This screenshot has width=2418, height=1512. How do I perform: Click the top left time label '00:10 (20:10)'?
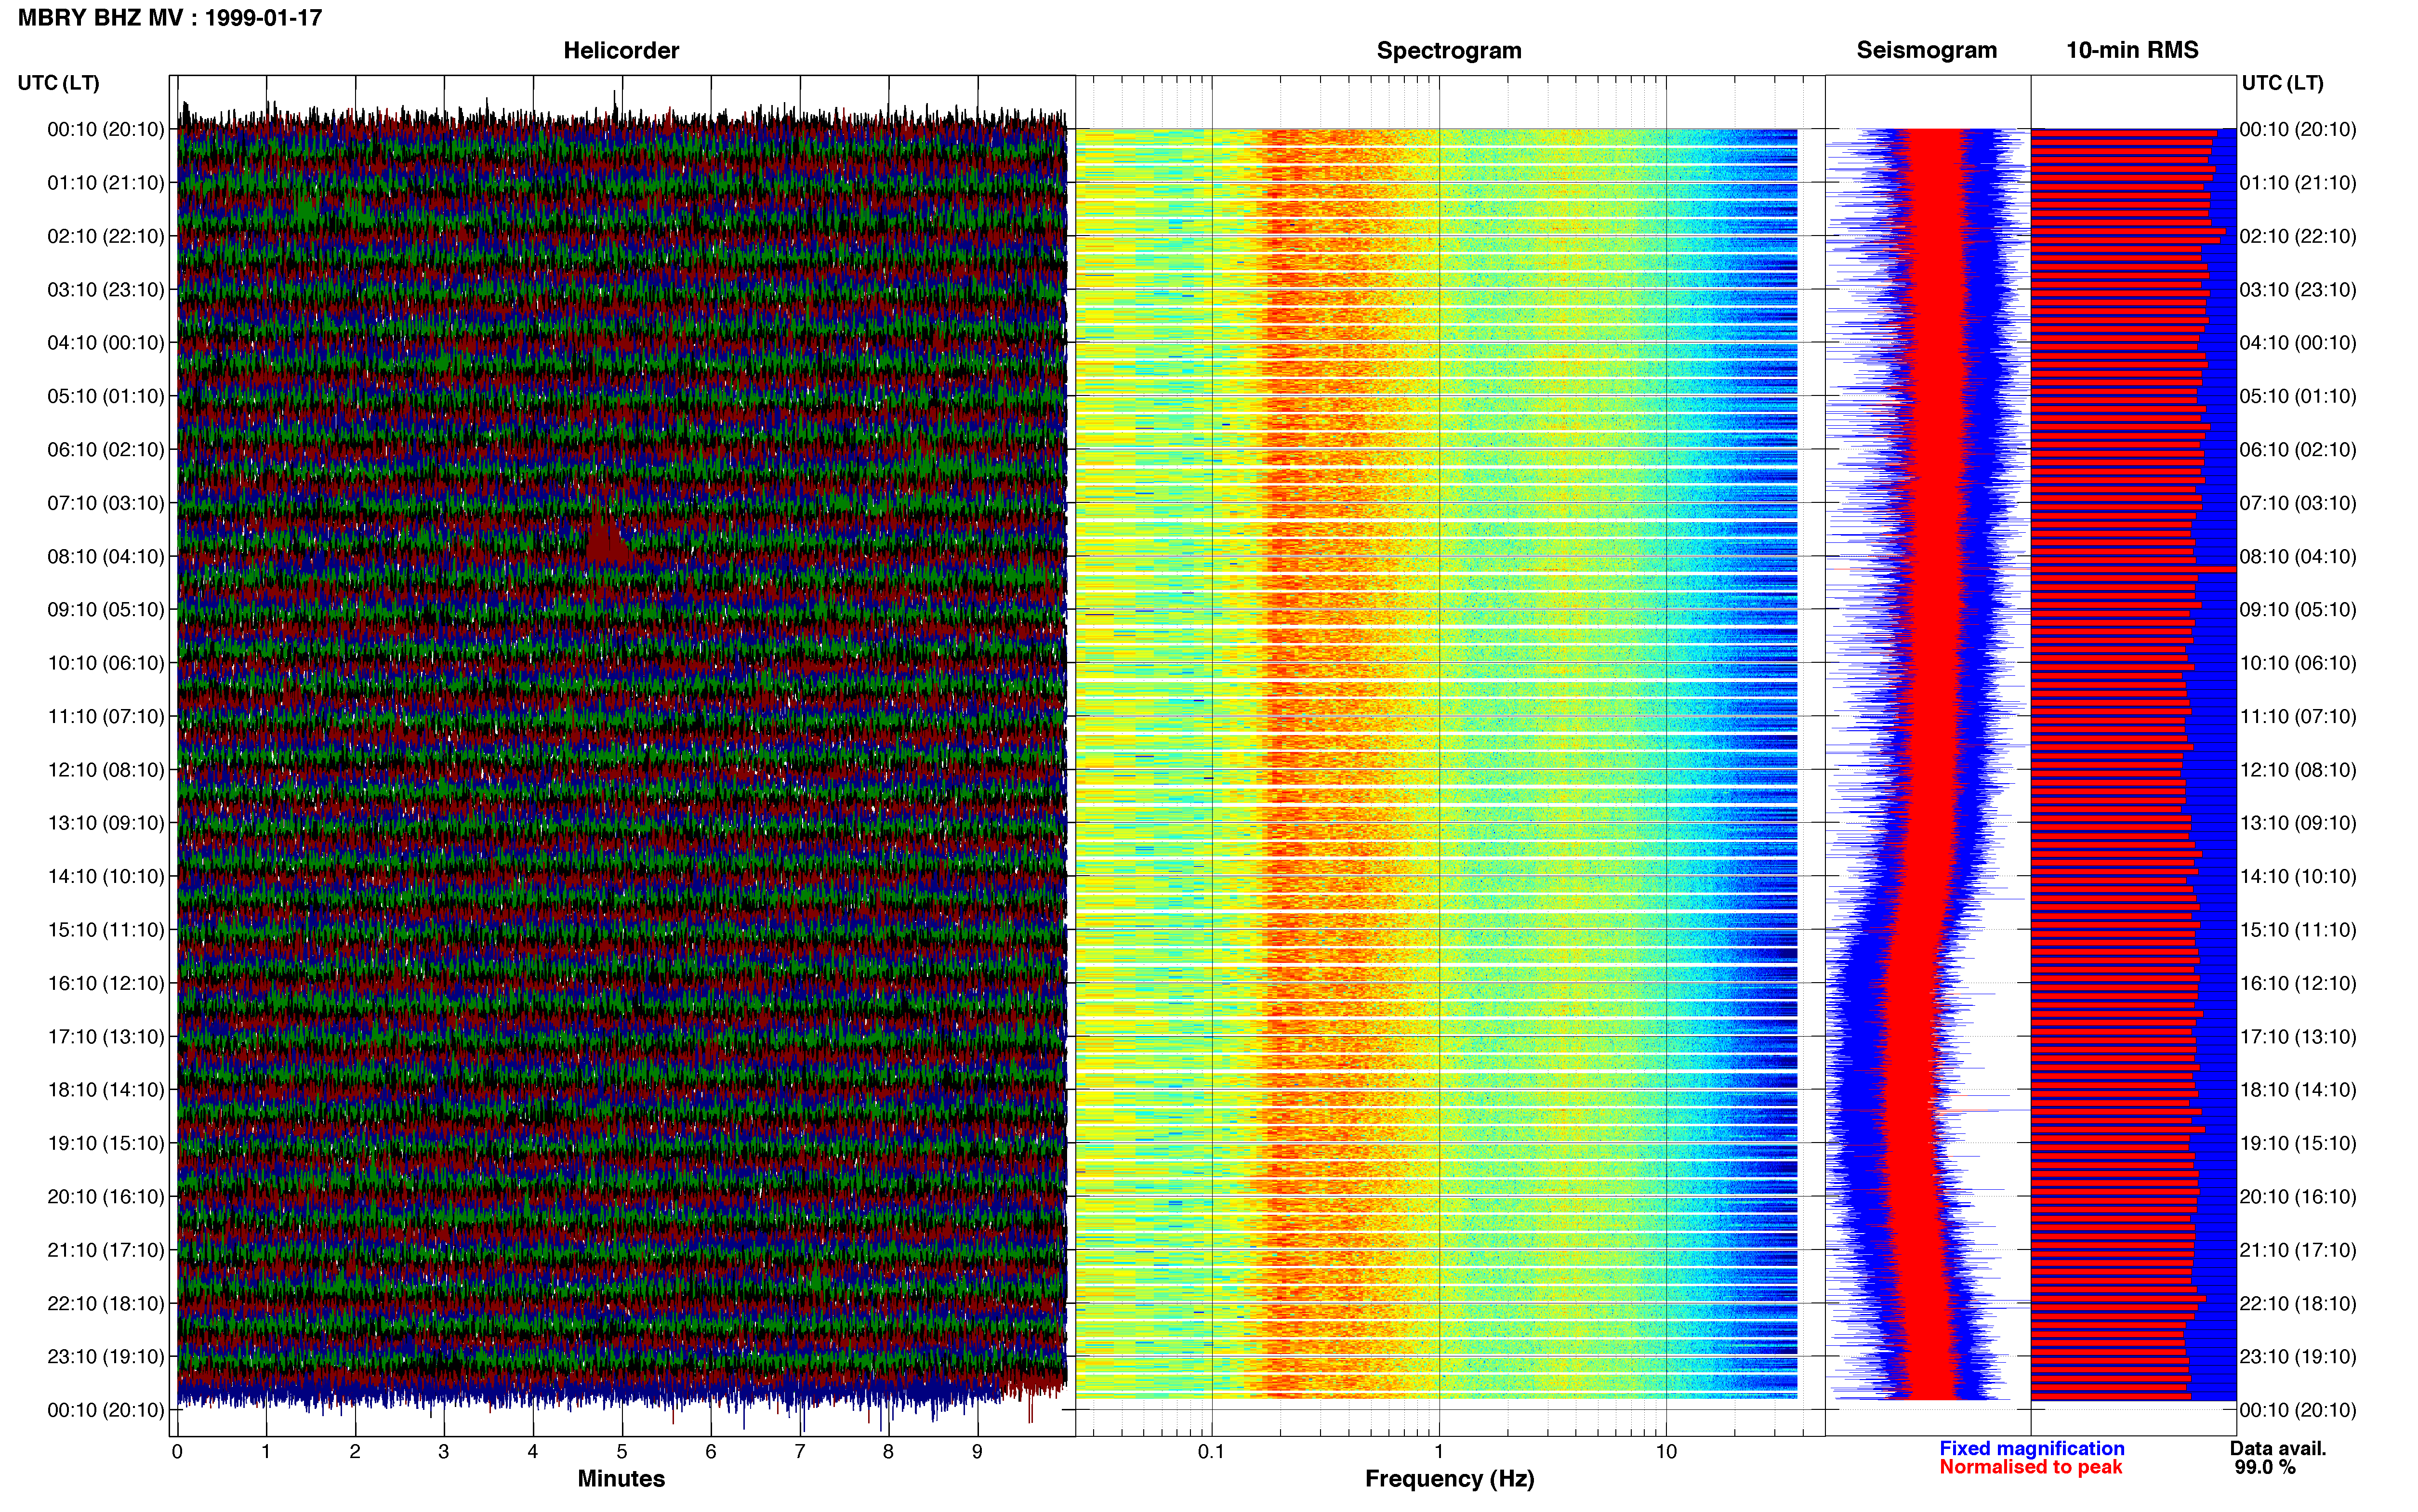click(106, 129)
